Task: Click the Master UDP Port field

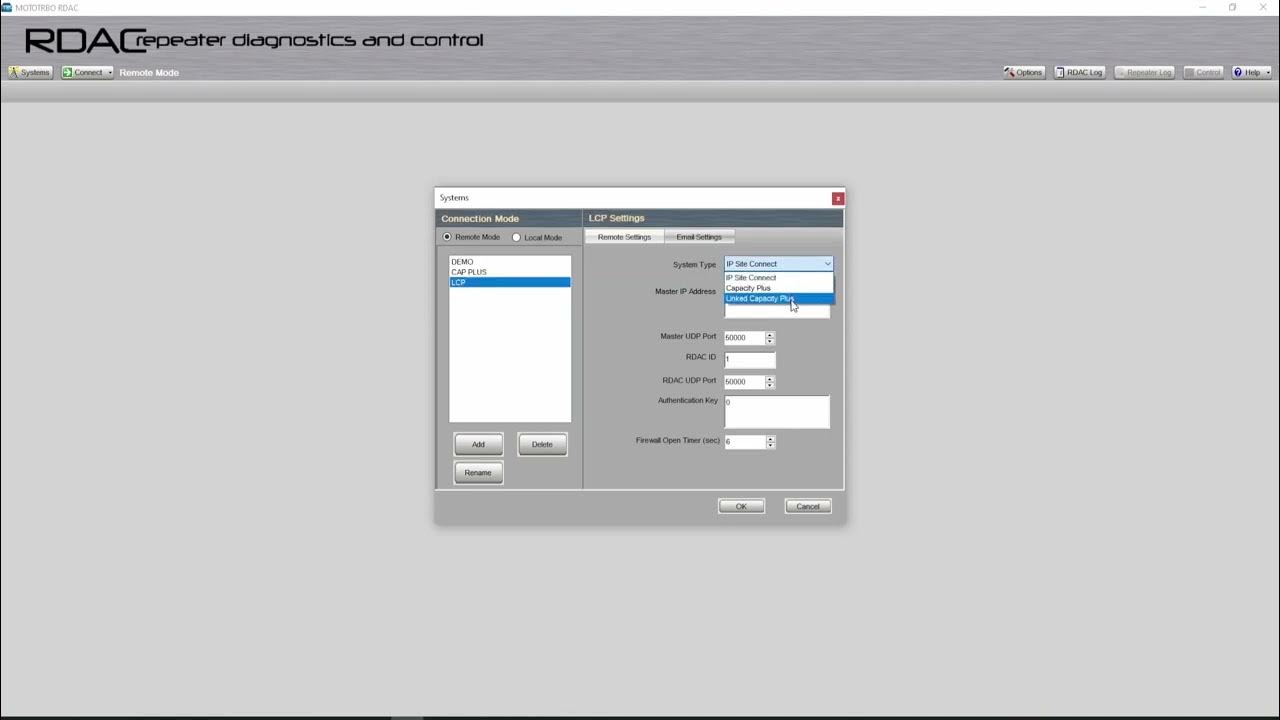Action: (x=744, y=338)
